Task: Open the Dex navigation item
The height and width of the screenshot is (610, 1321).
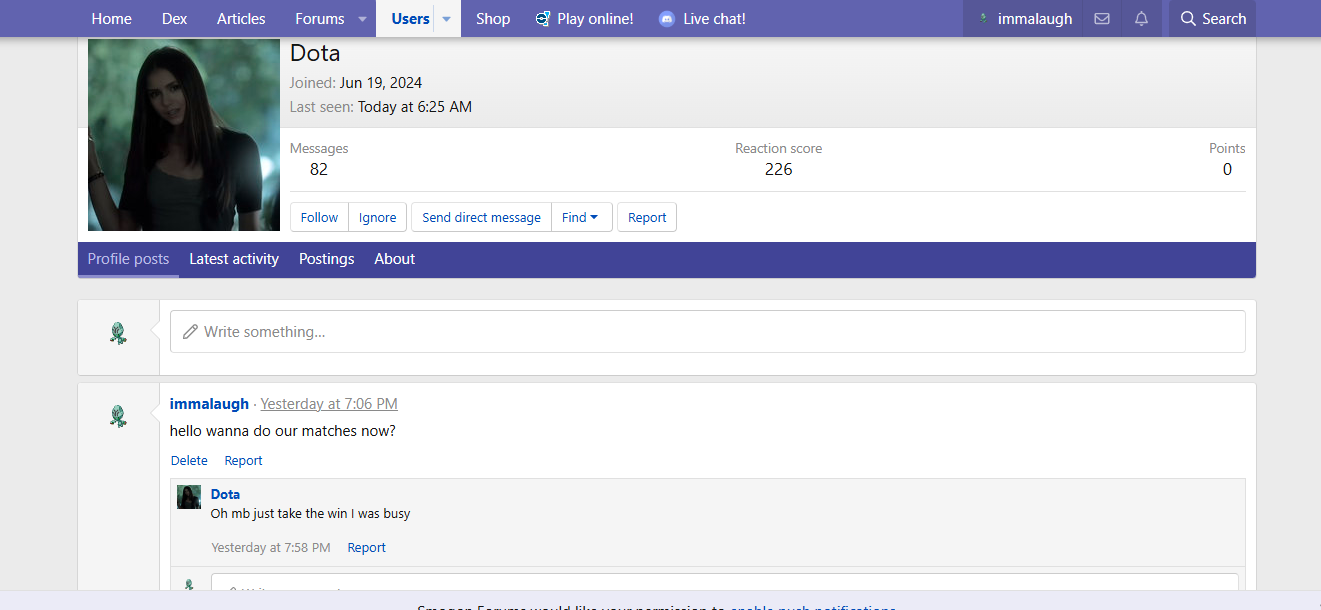Action: [x=175, y=19]
